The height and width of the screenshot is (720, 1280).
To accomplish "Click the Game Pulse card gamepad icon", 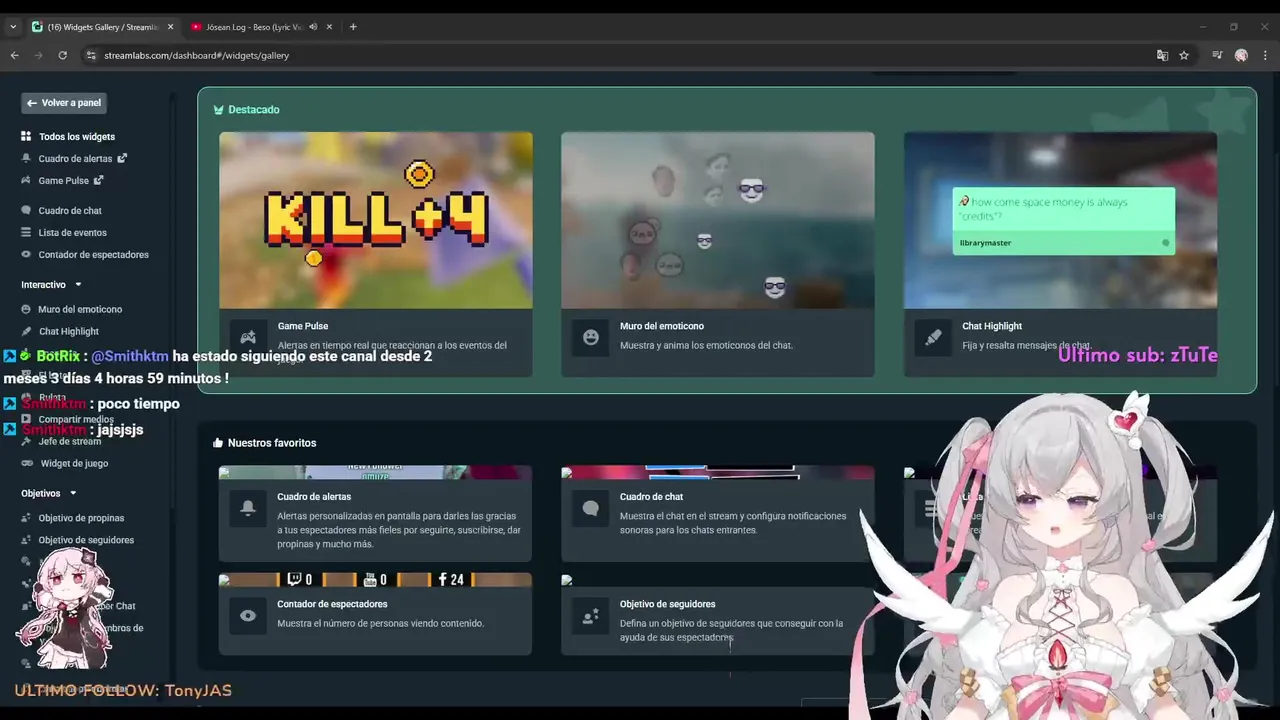I will click(248, 337).
